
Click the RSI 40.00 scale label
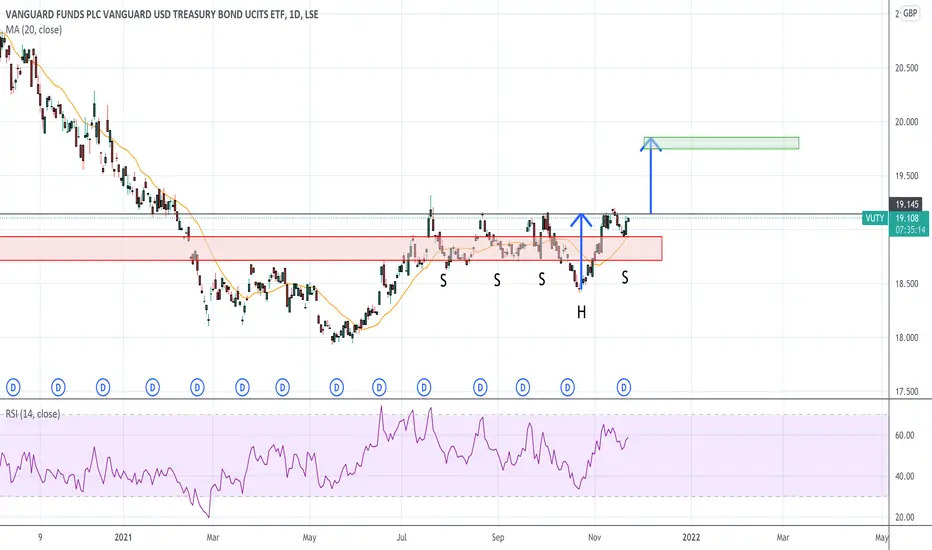(905, 476)
